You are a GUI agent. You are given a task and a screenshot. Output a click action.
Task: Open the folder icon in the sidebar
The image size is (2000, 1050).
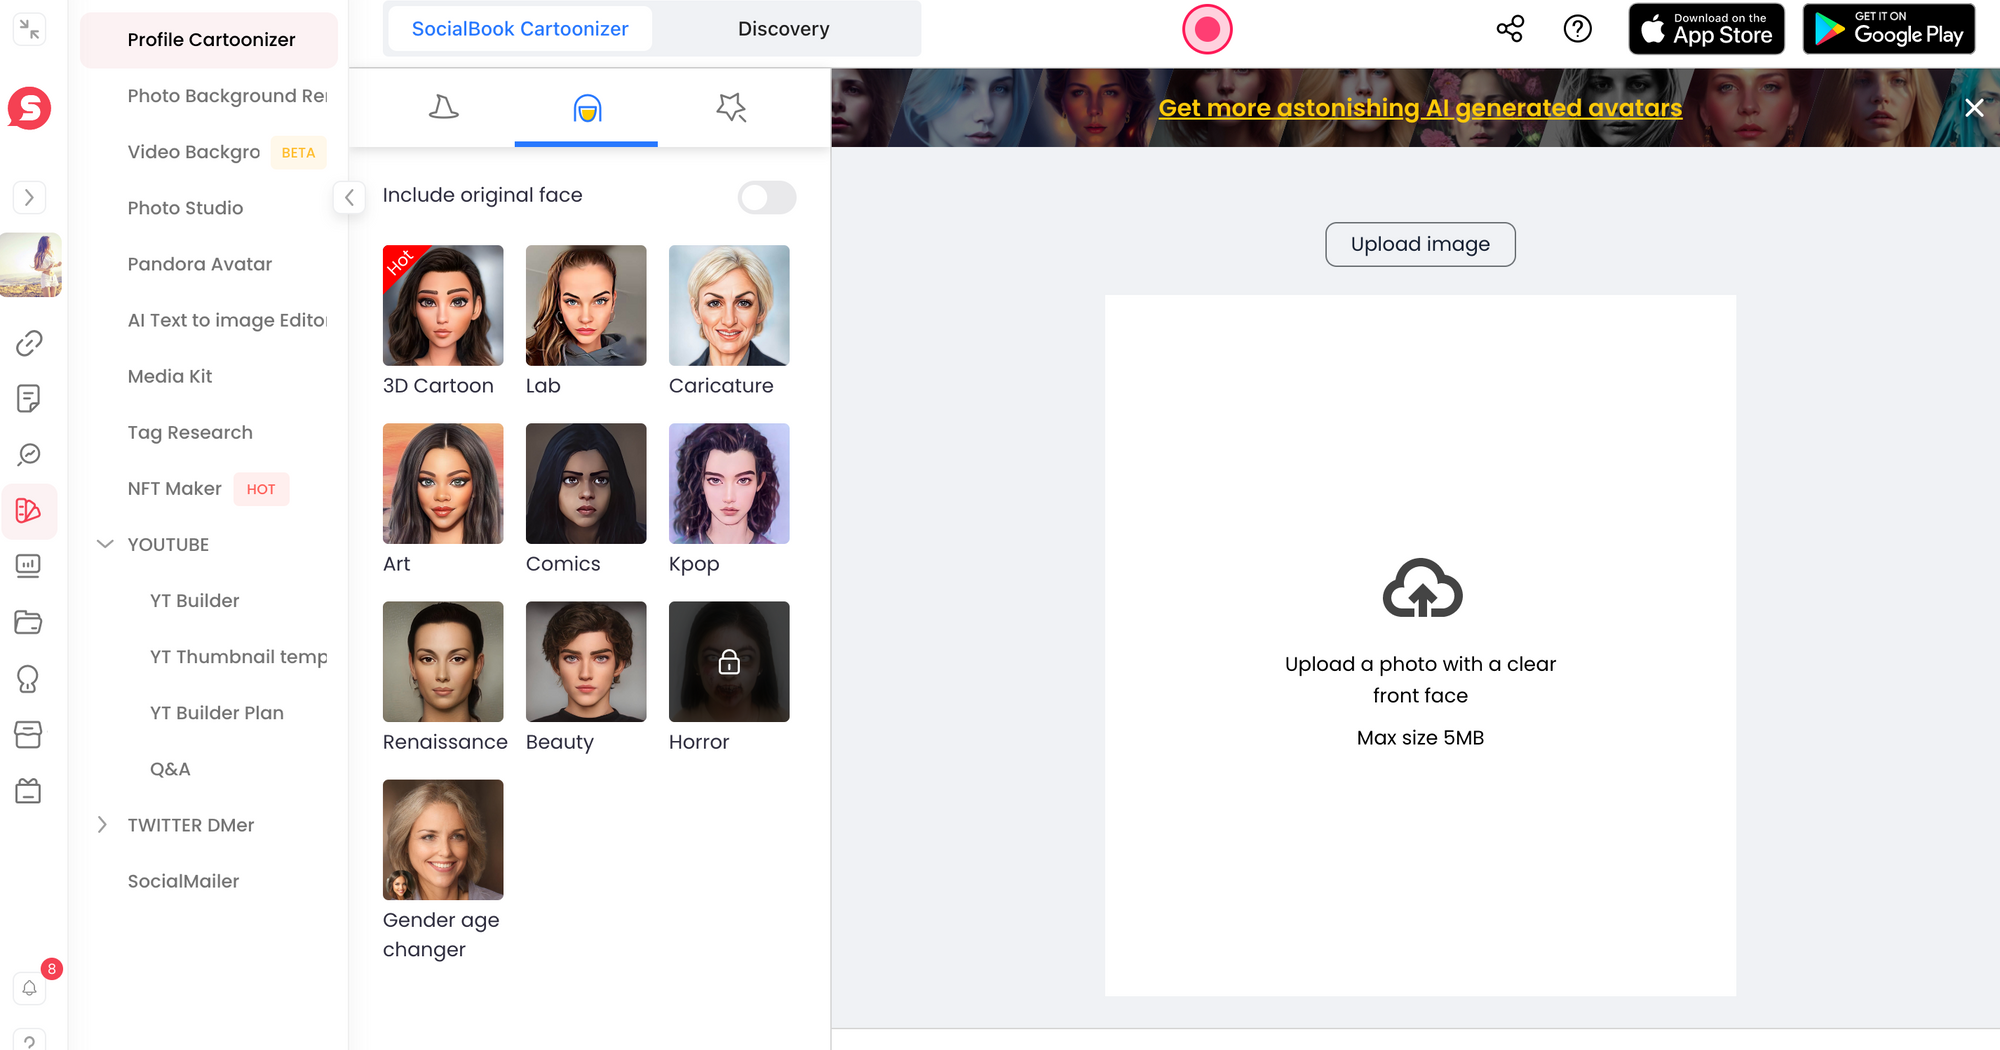(29, 622)
